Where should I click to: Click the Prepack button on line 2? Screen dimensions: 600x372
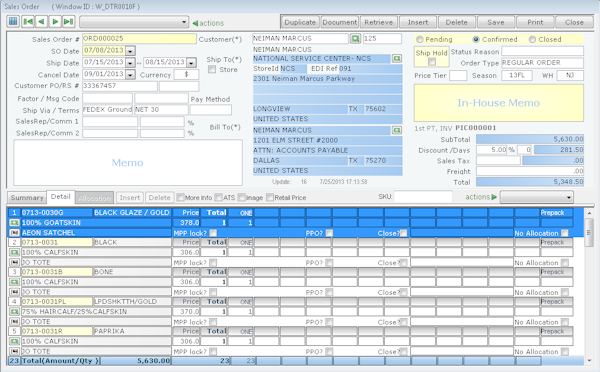coord(556,242)
